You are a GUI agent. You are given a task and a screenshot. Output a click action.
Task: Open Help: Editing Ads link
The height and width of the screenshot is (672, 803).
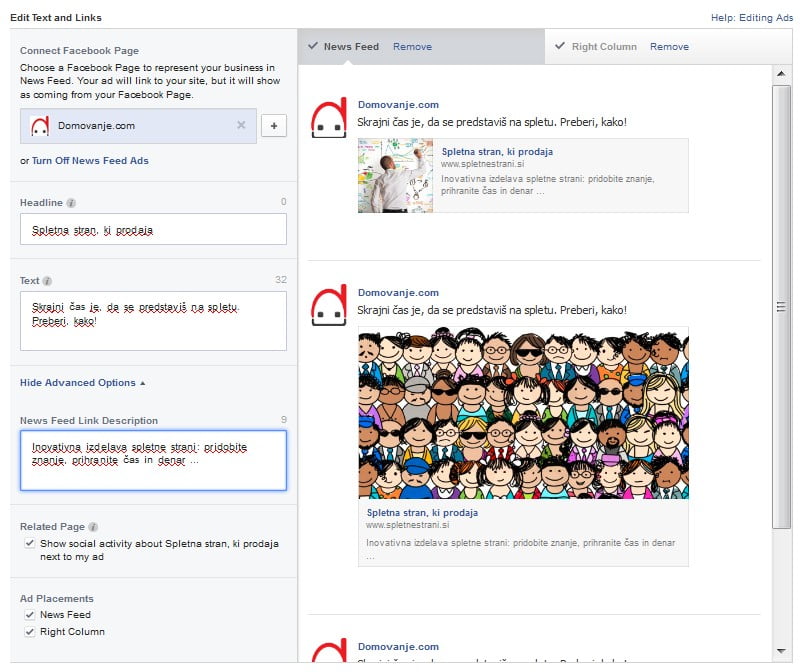click(752, 17)
